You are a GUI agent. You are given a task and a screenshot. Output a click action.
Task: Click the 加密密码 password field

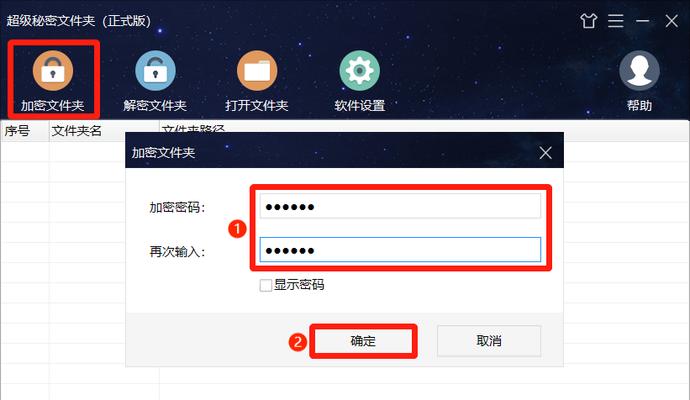click(x=400, y=206)
